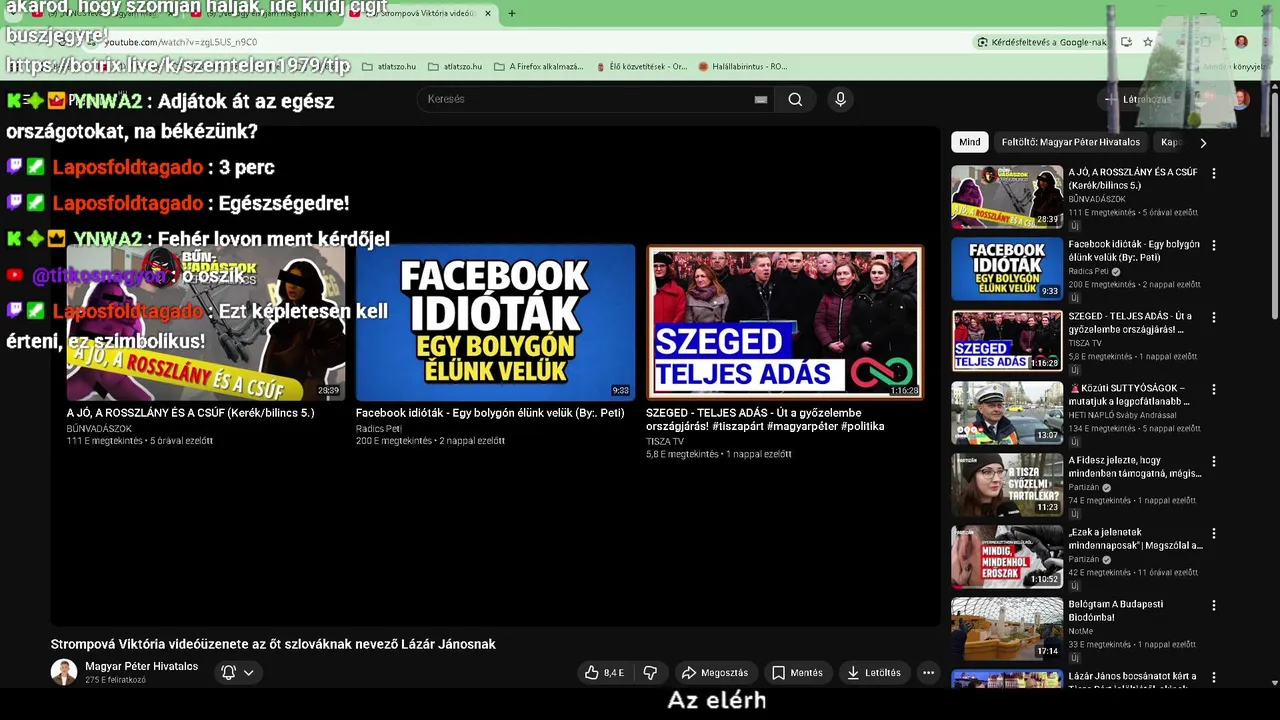The width and height of the screenshot is (1280, 720).
Task: Open three-dot menu for Közúti SUTTYÓSÁGOK video
Action: coord(1214,389)
